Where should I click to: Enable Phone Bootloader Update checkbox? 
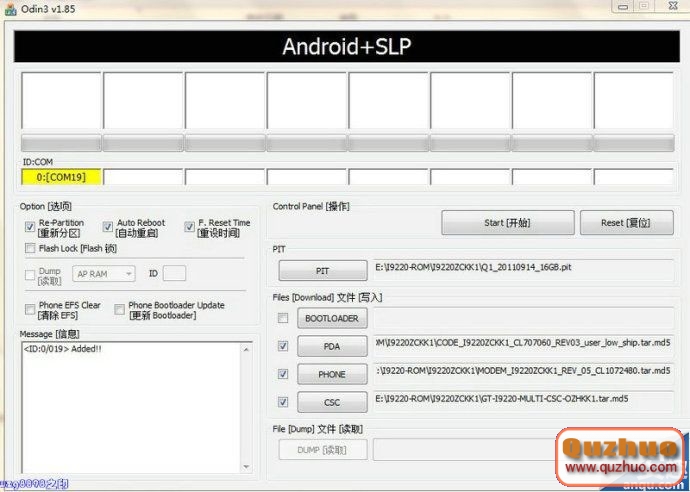click(x=119, y=309)
